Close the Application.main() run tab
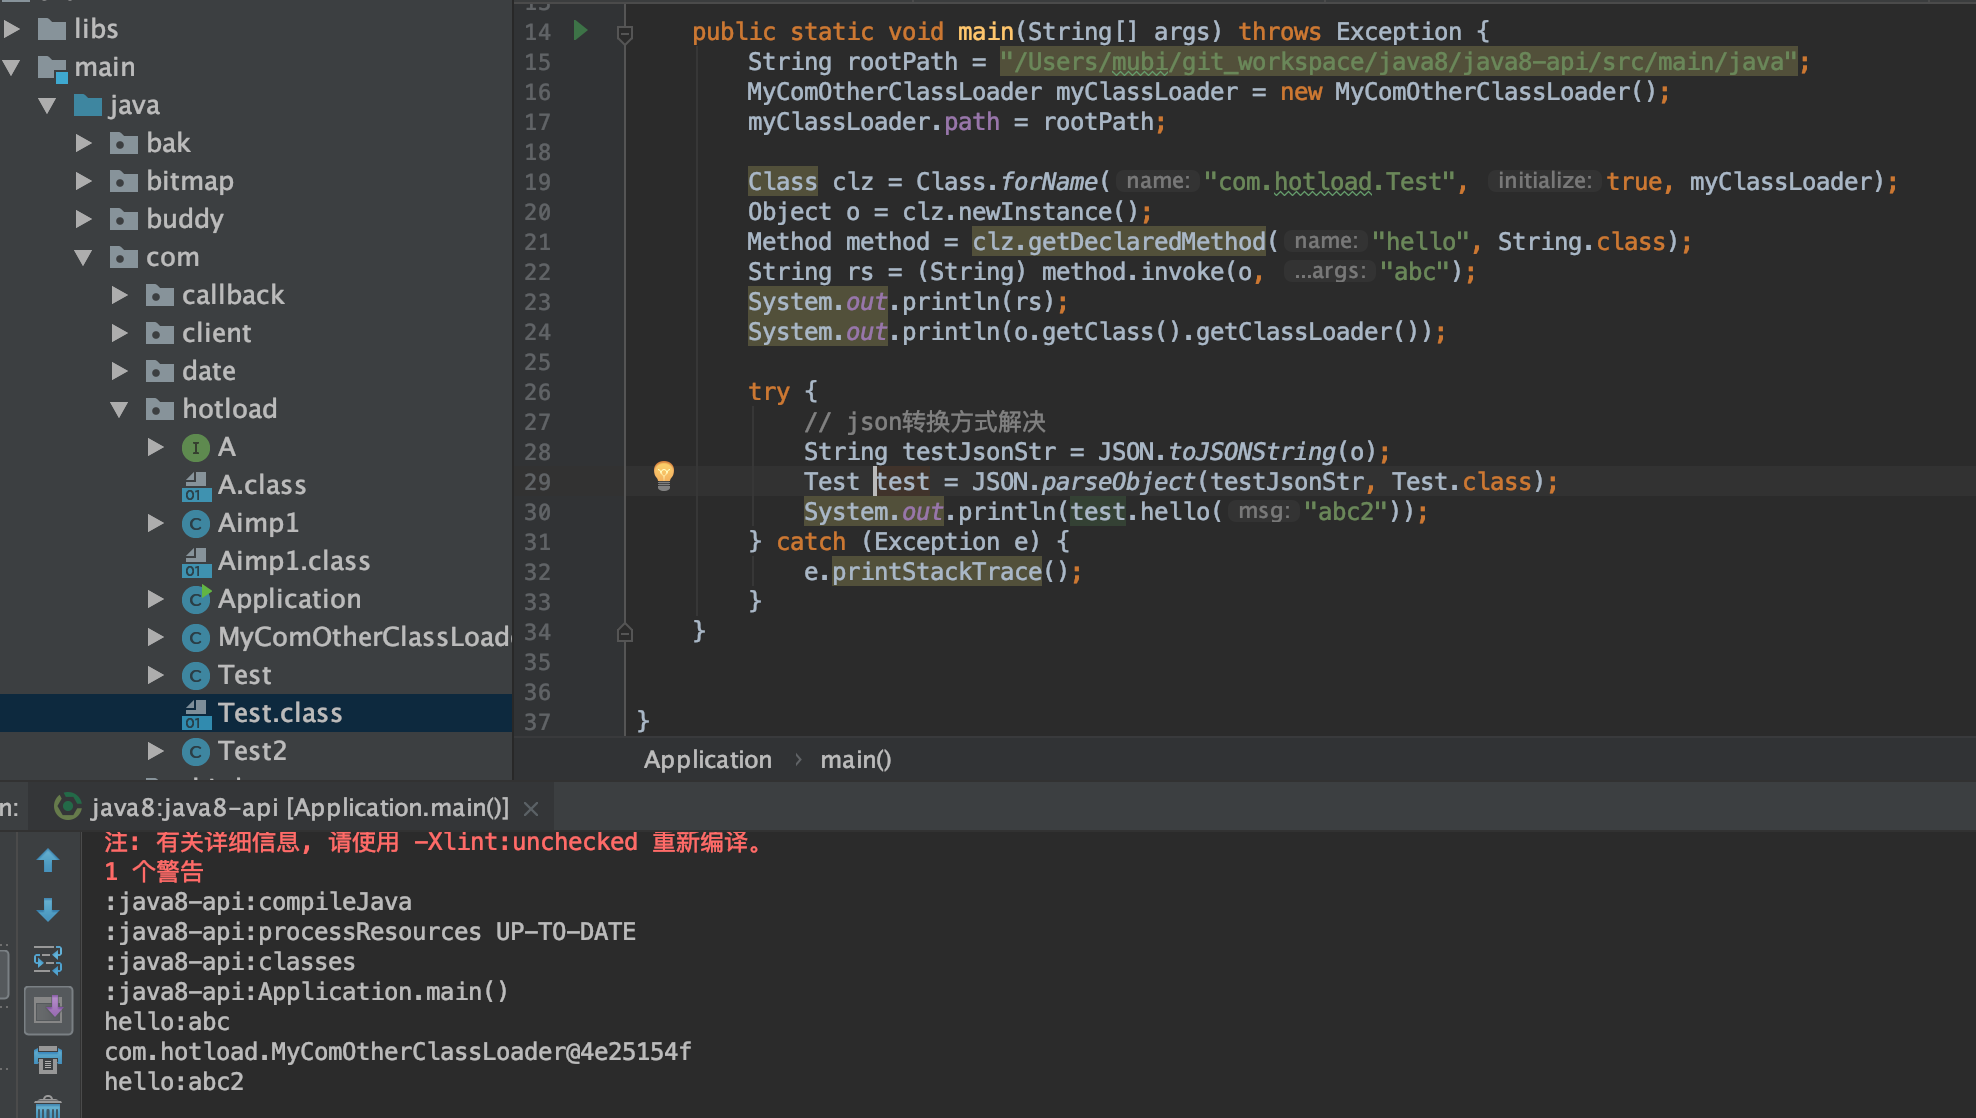 (x=531, y=808)
